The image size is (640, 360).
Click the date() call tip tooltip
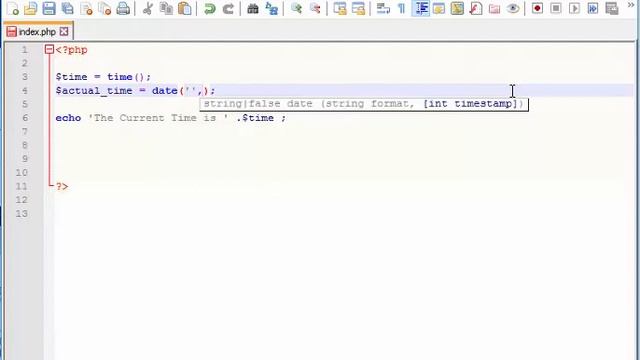point(364,104)
